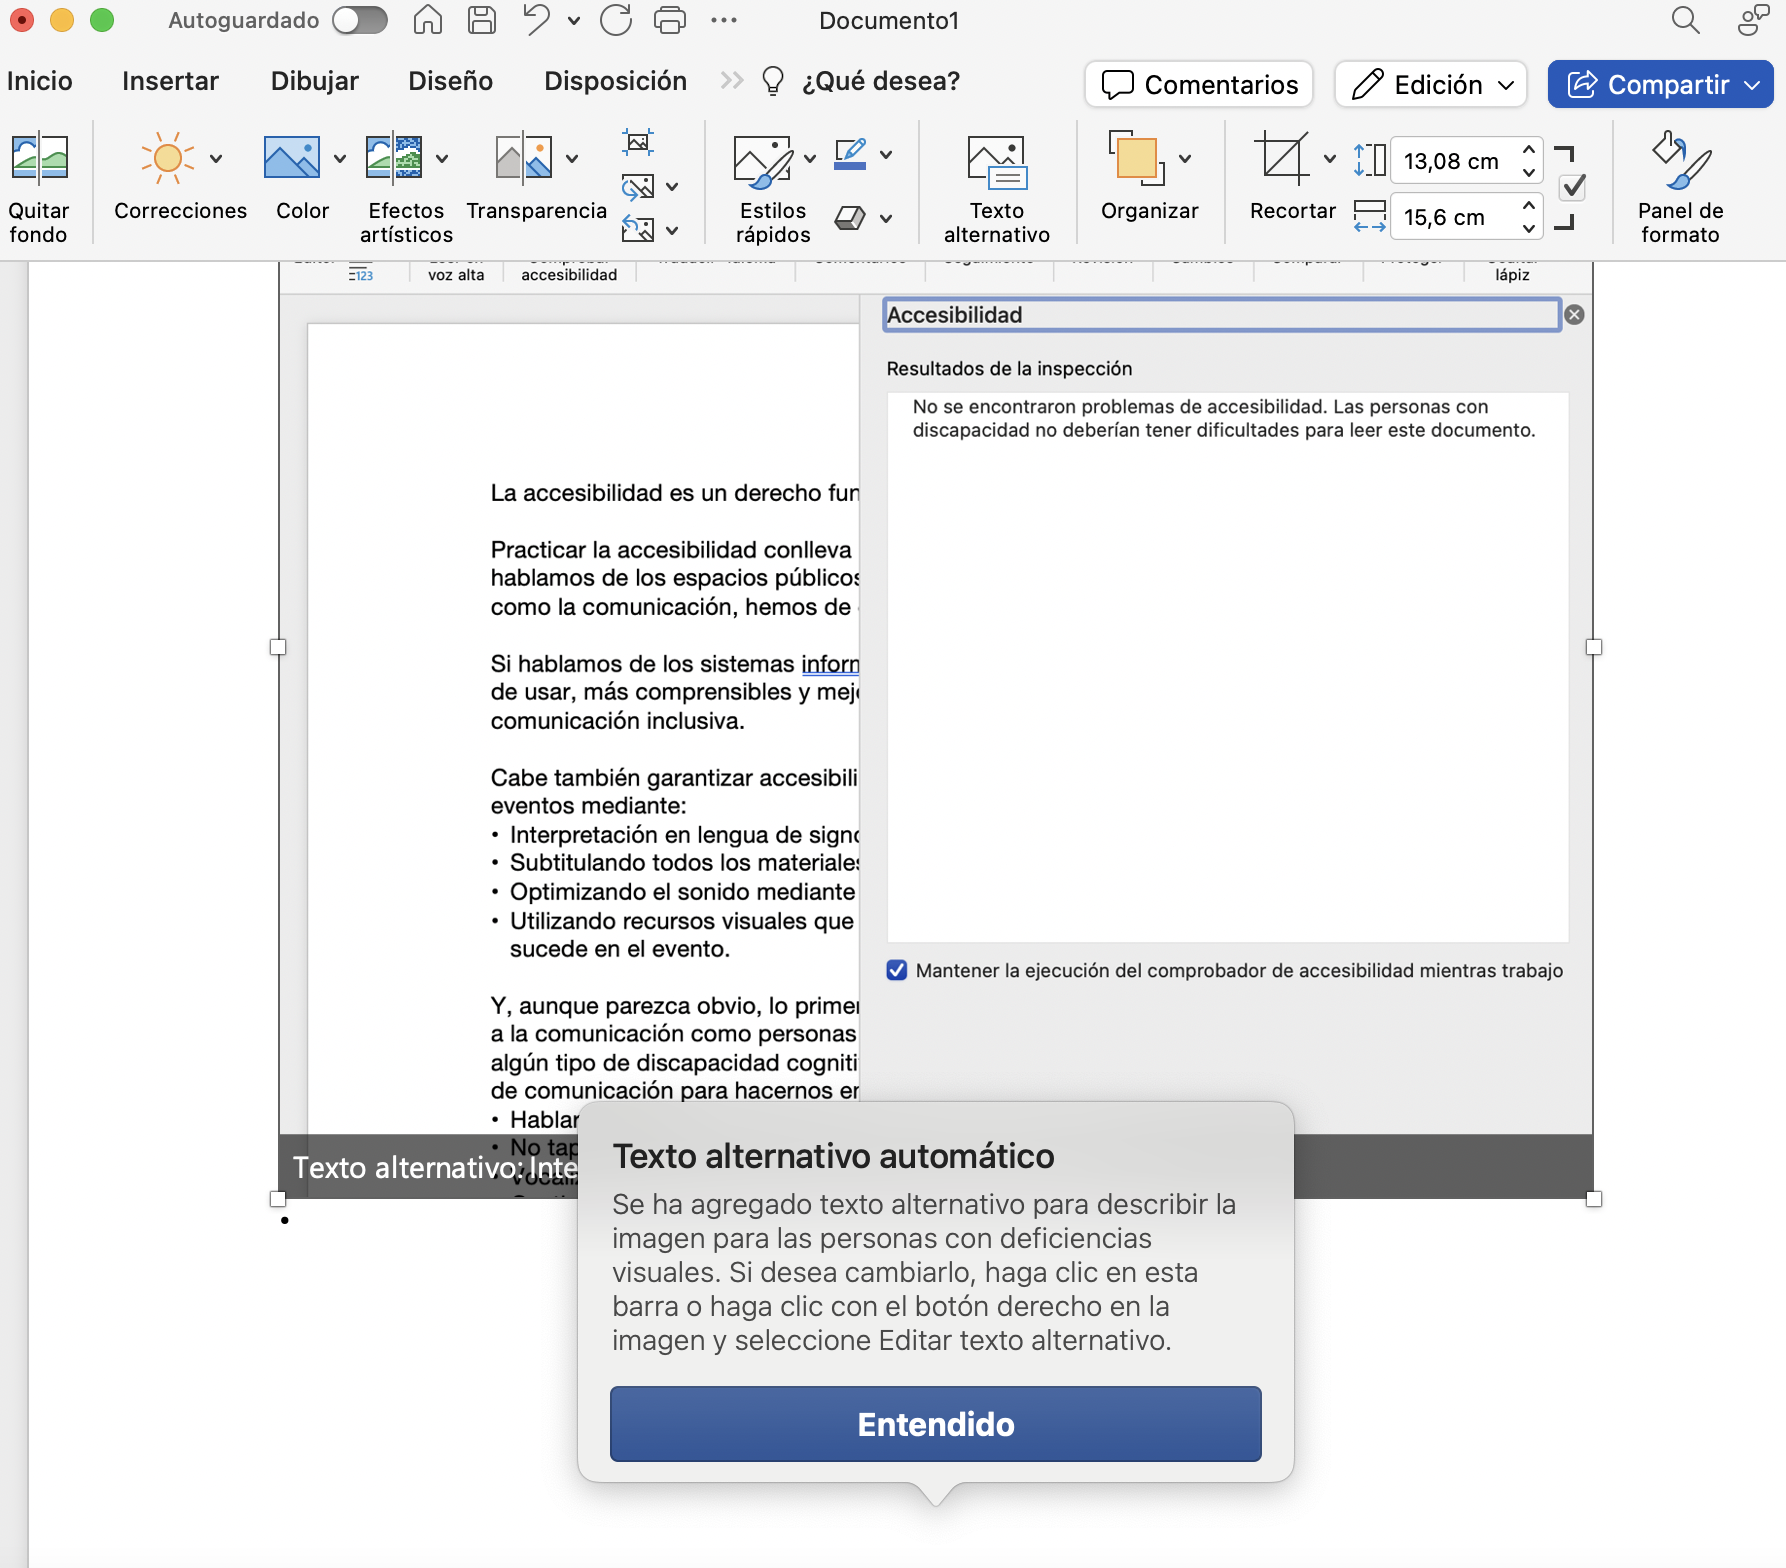Apply Efectos artísticos to the image

[x=404, y=185]
